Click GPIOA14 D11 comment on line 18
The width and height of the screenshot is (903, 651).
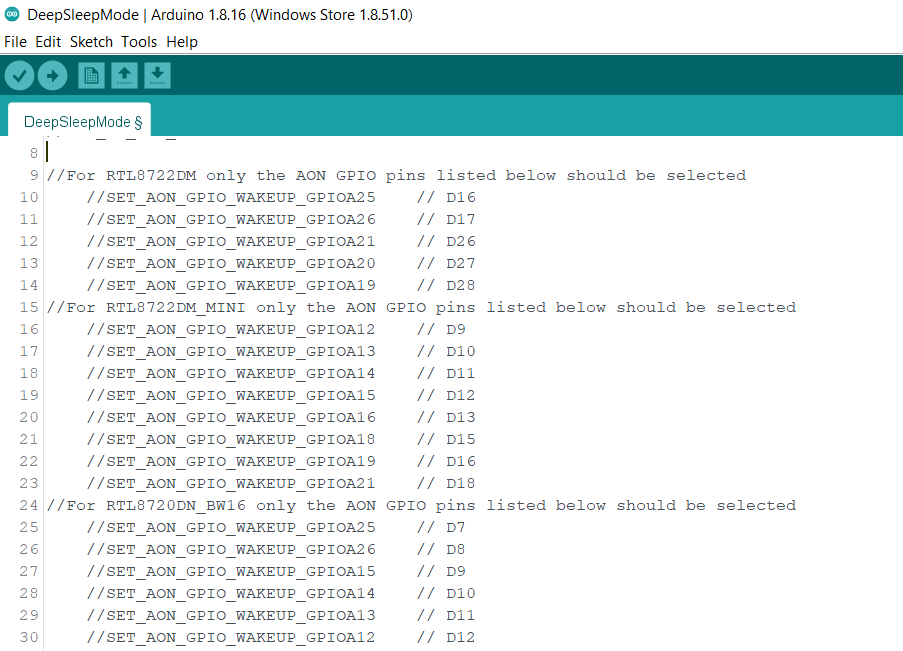coord(281,373)
